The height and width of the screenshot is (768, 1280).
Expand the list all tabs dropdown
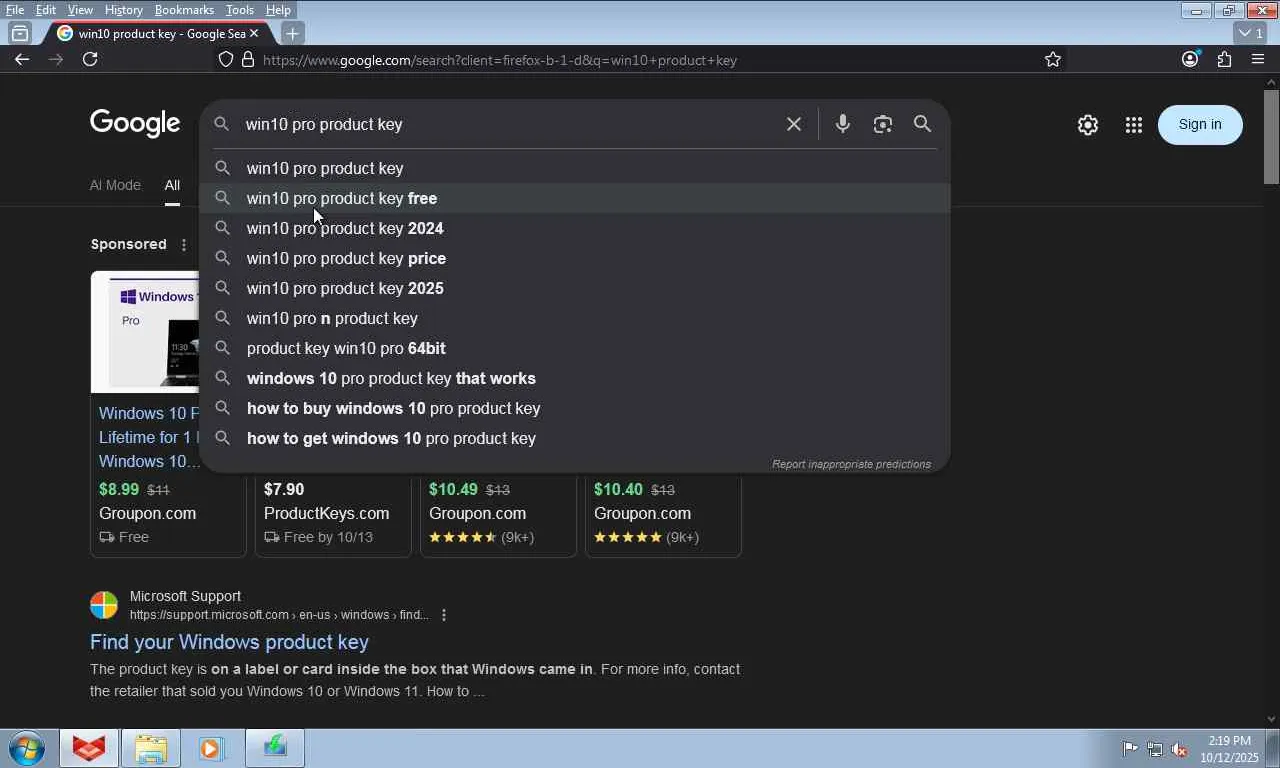[x=1251, y=33]
